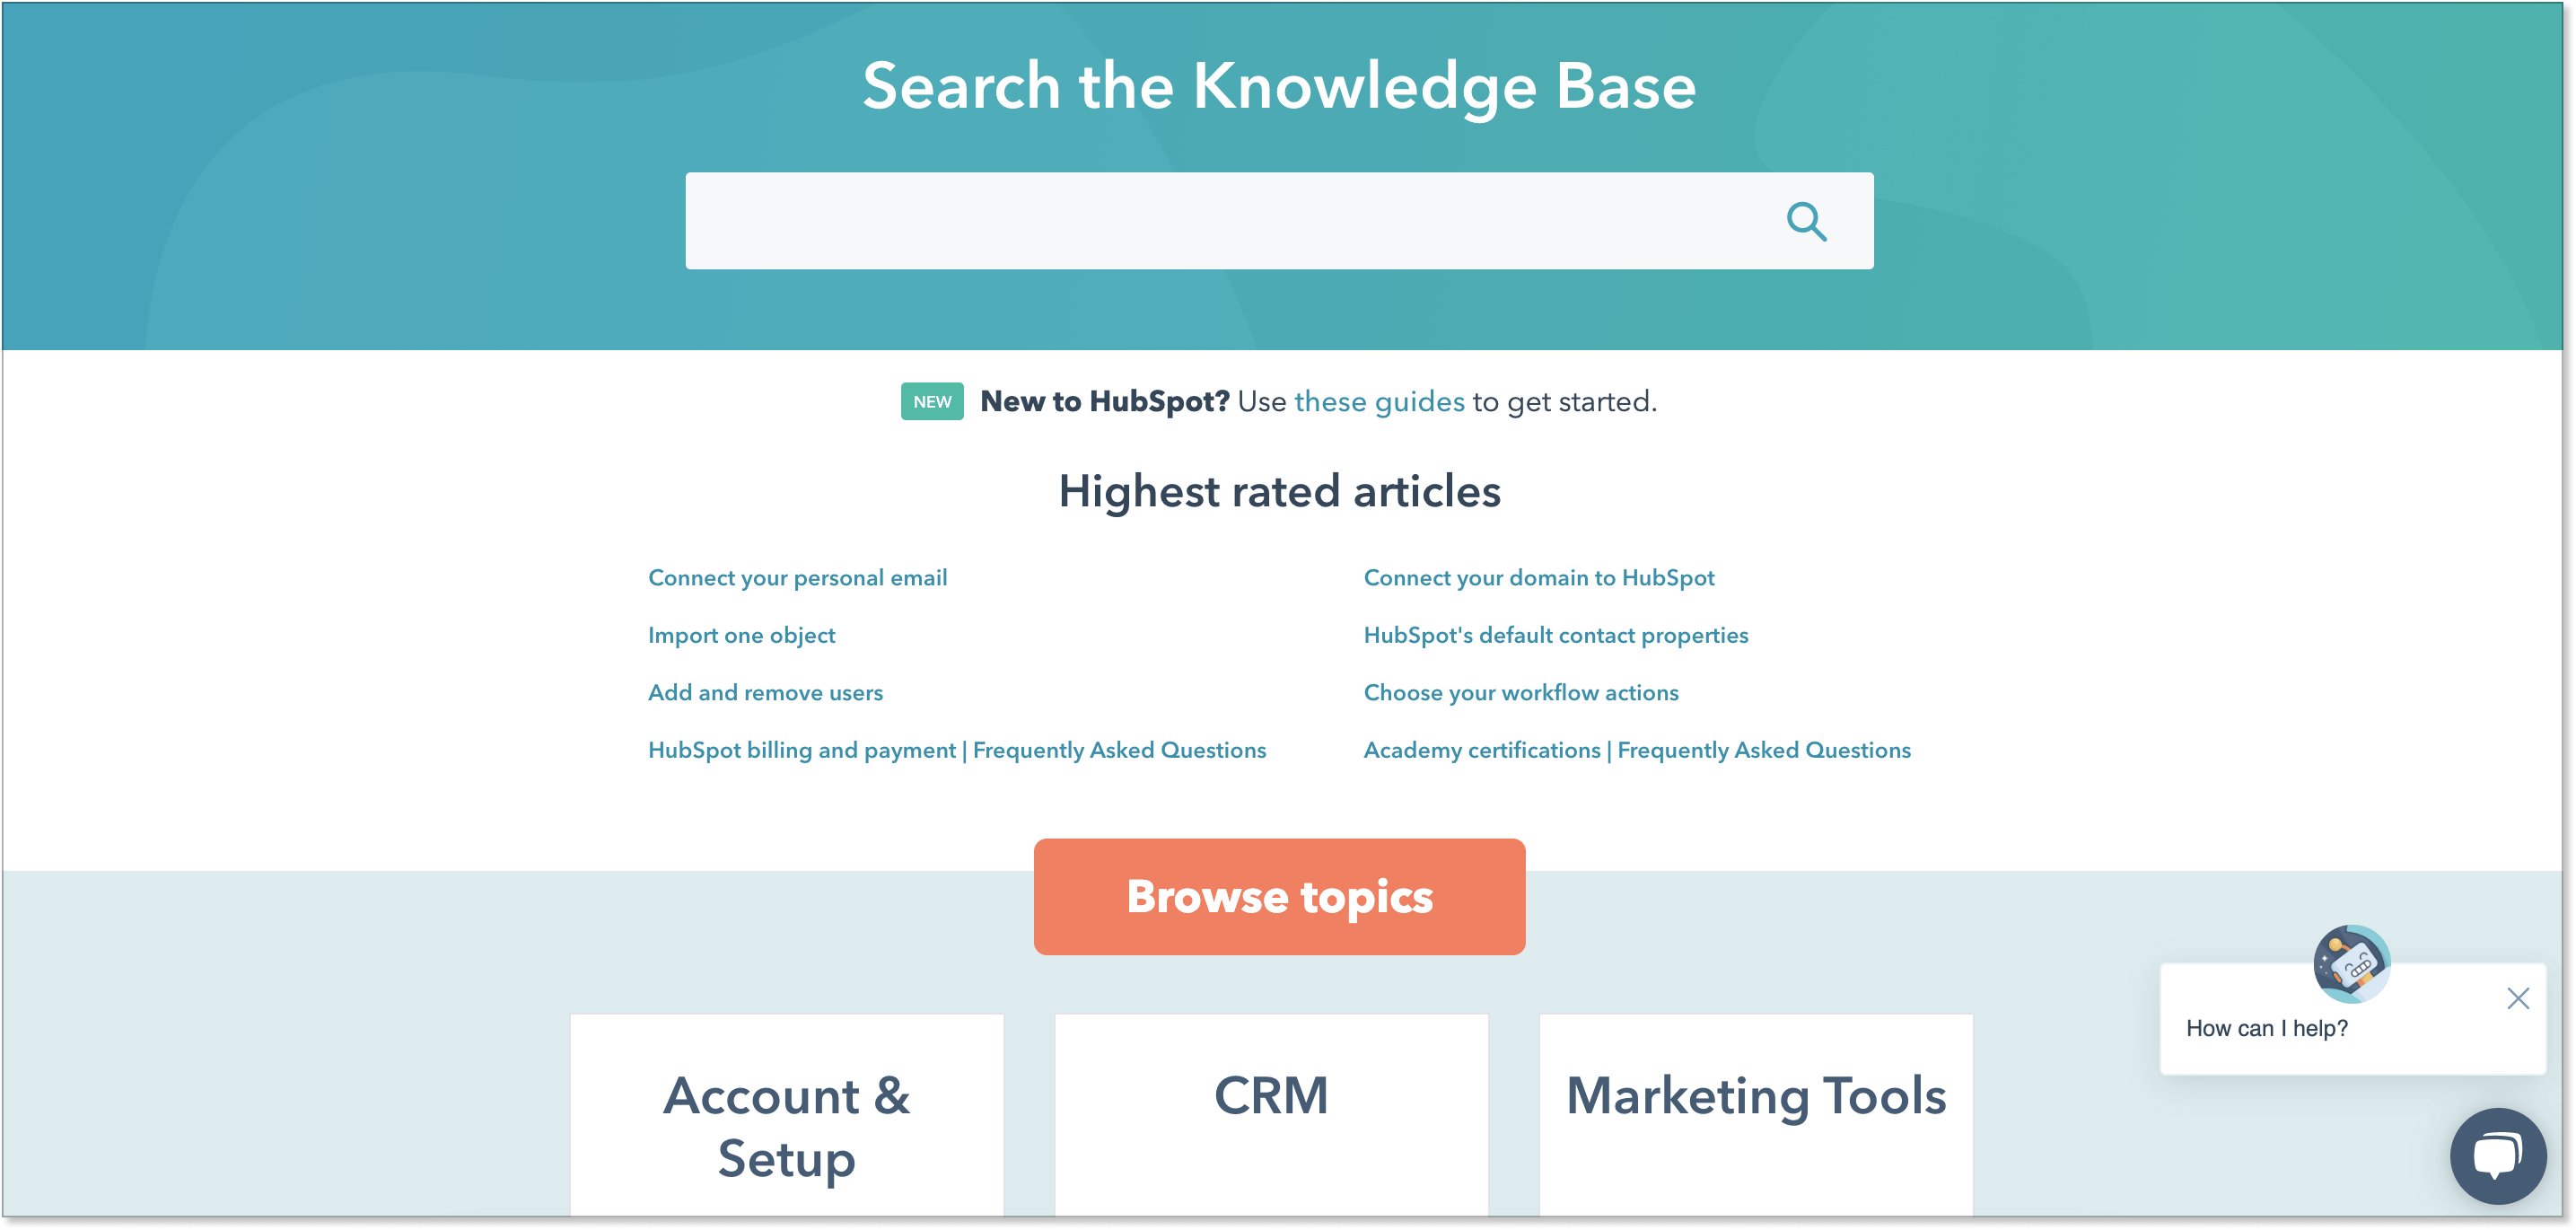
Task: Click the HubSpot chat avatar icon
Action: (2353, 962)
